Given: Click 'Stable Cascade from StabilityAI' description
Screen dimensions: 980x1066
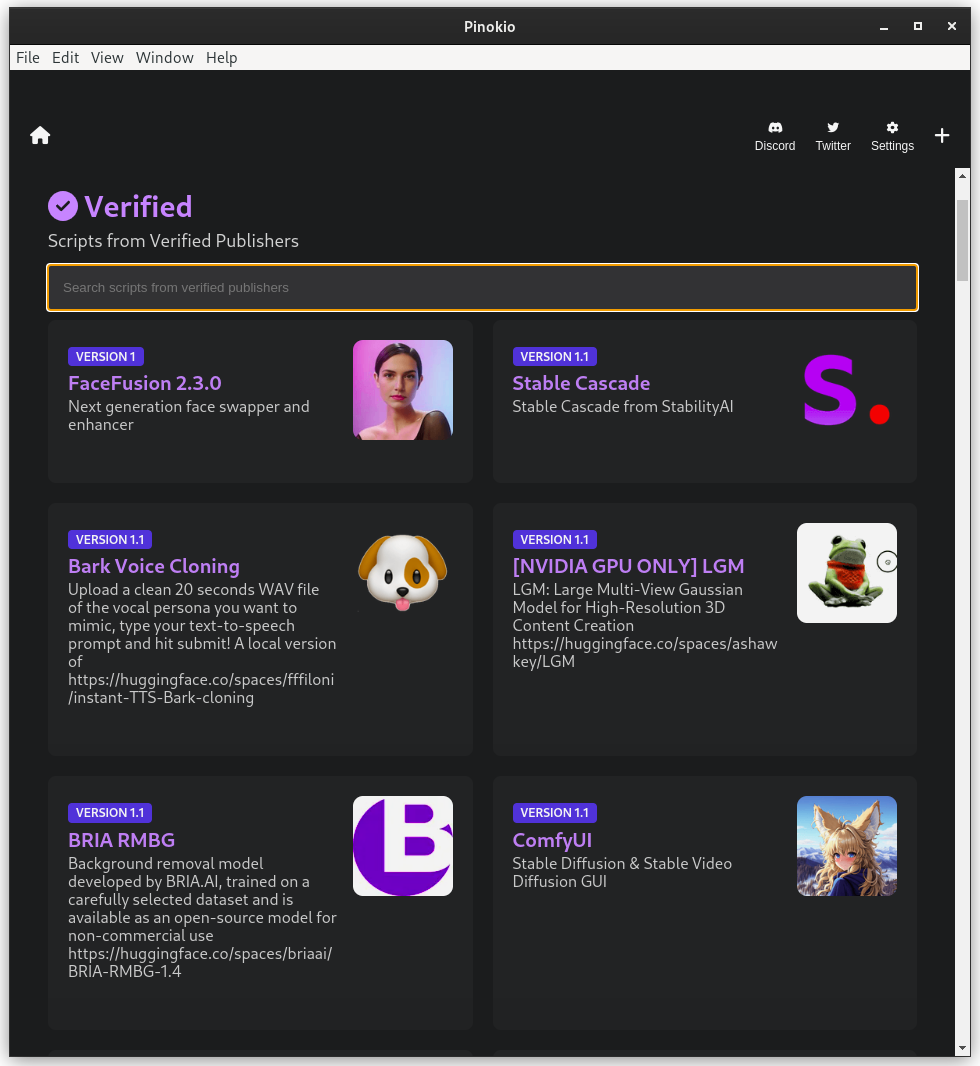Looking at the screenshot, I should point(623,407).
